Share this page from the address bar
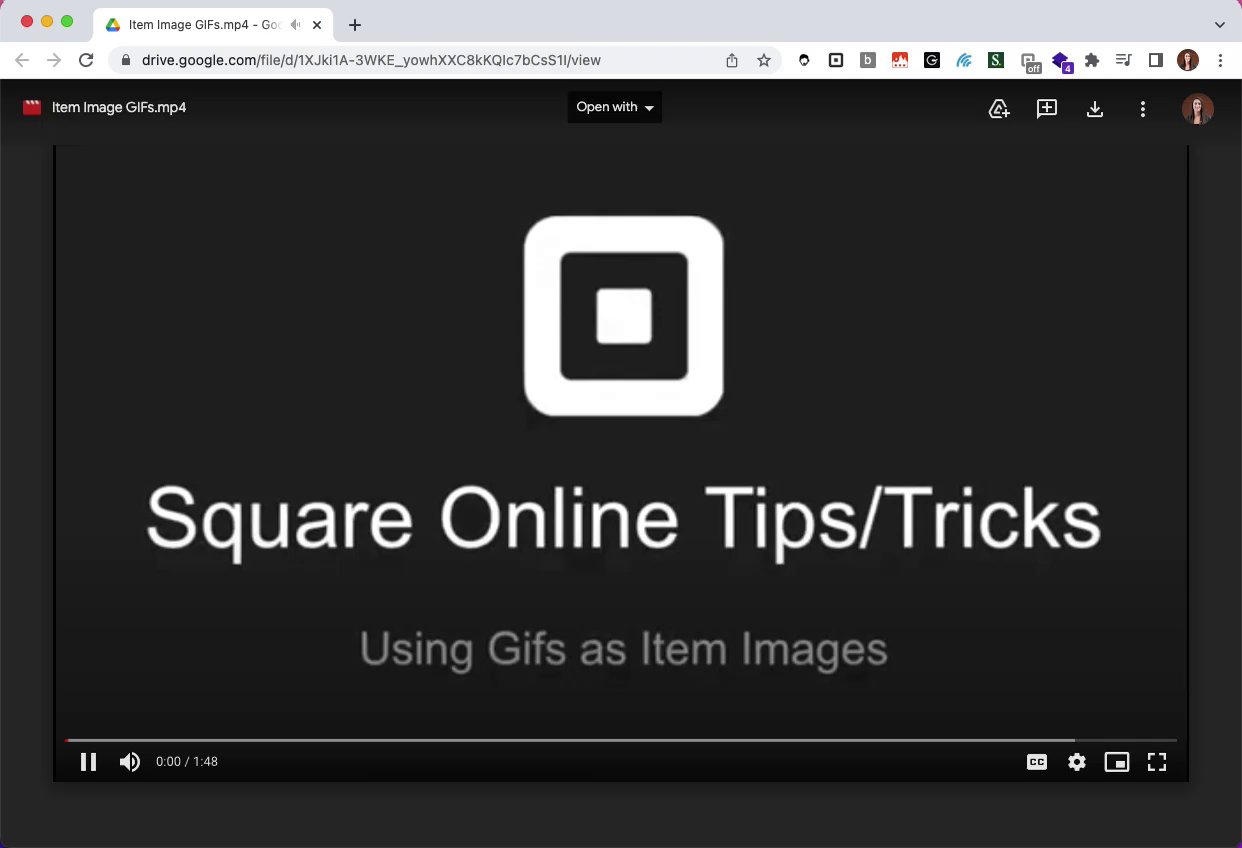This screenshot has height=848, width=1242. (732, 60)
